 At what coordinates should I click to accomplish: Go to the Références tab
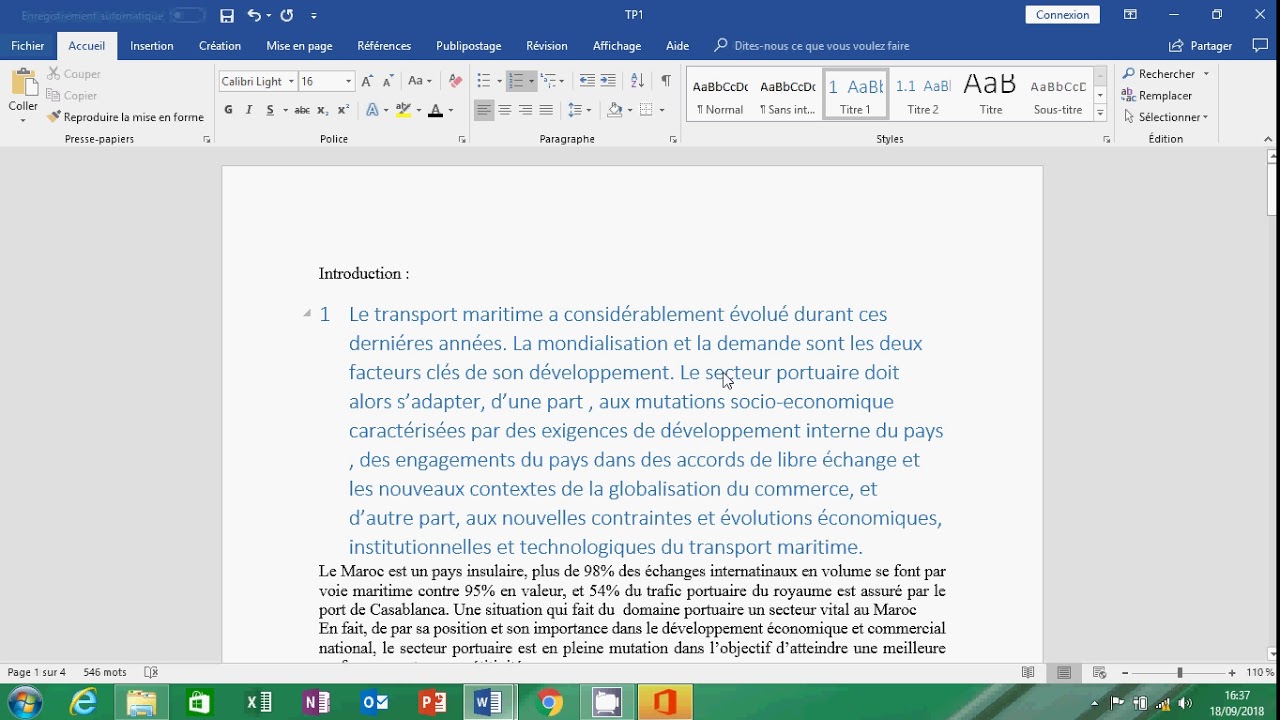[384, 46]
